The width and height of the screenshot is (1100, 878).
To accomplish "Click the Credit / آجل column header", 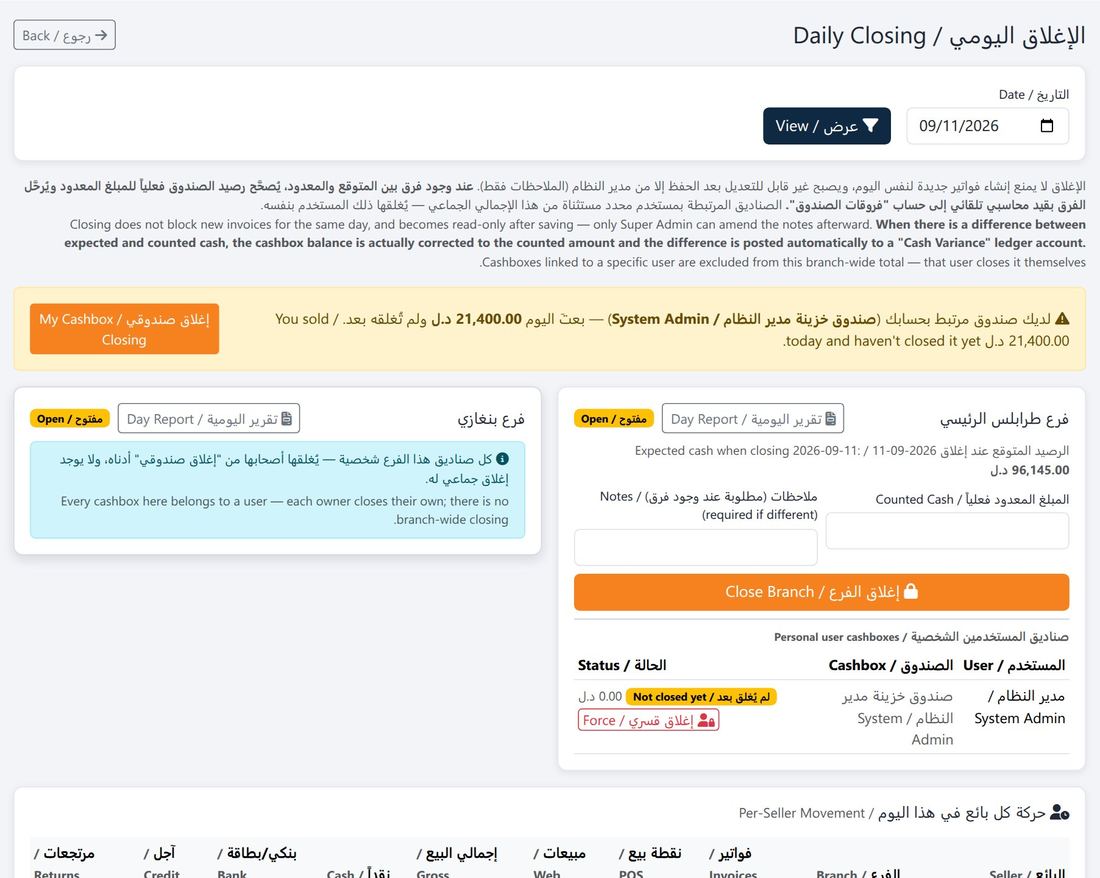I will point(161,863).
